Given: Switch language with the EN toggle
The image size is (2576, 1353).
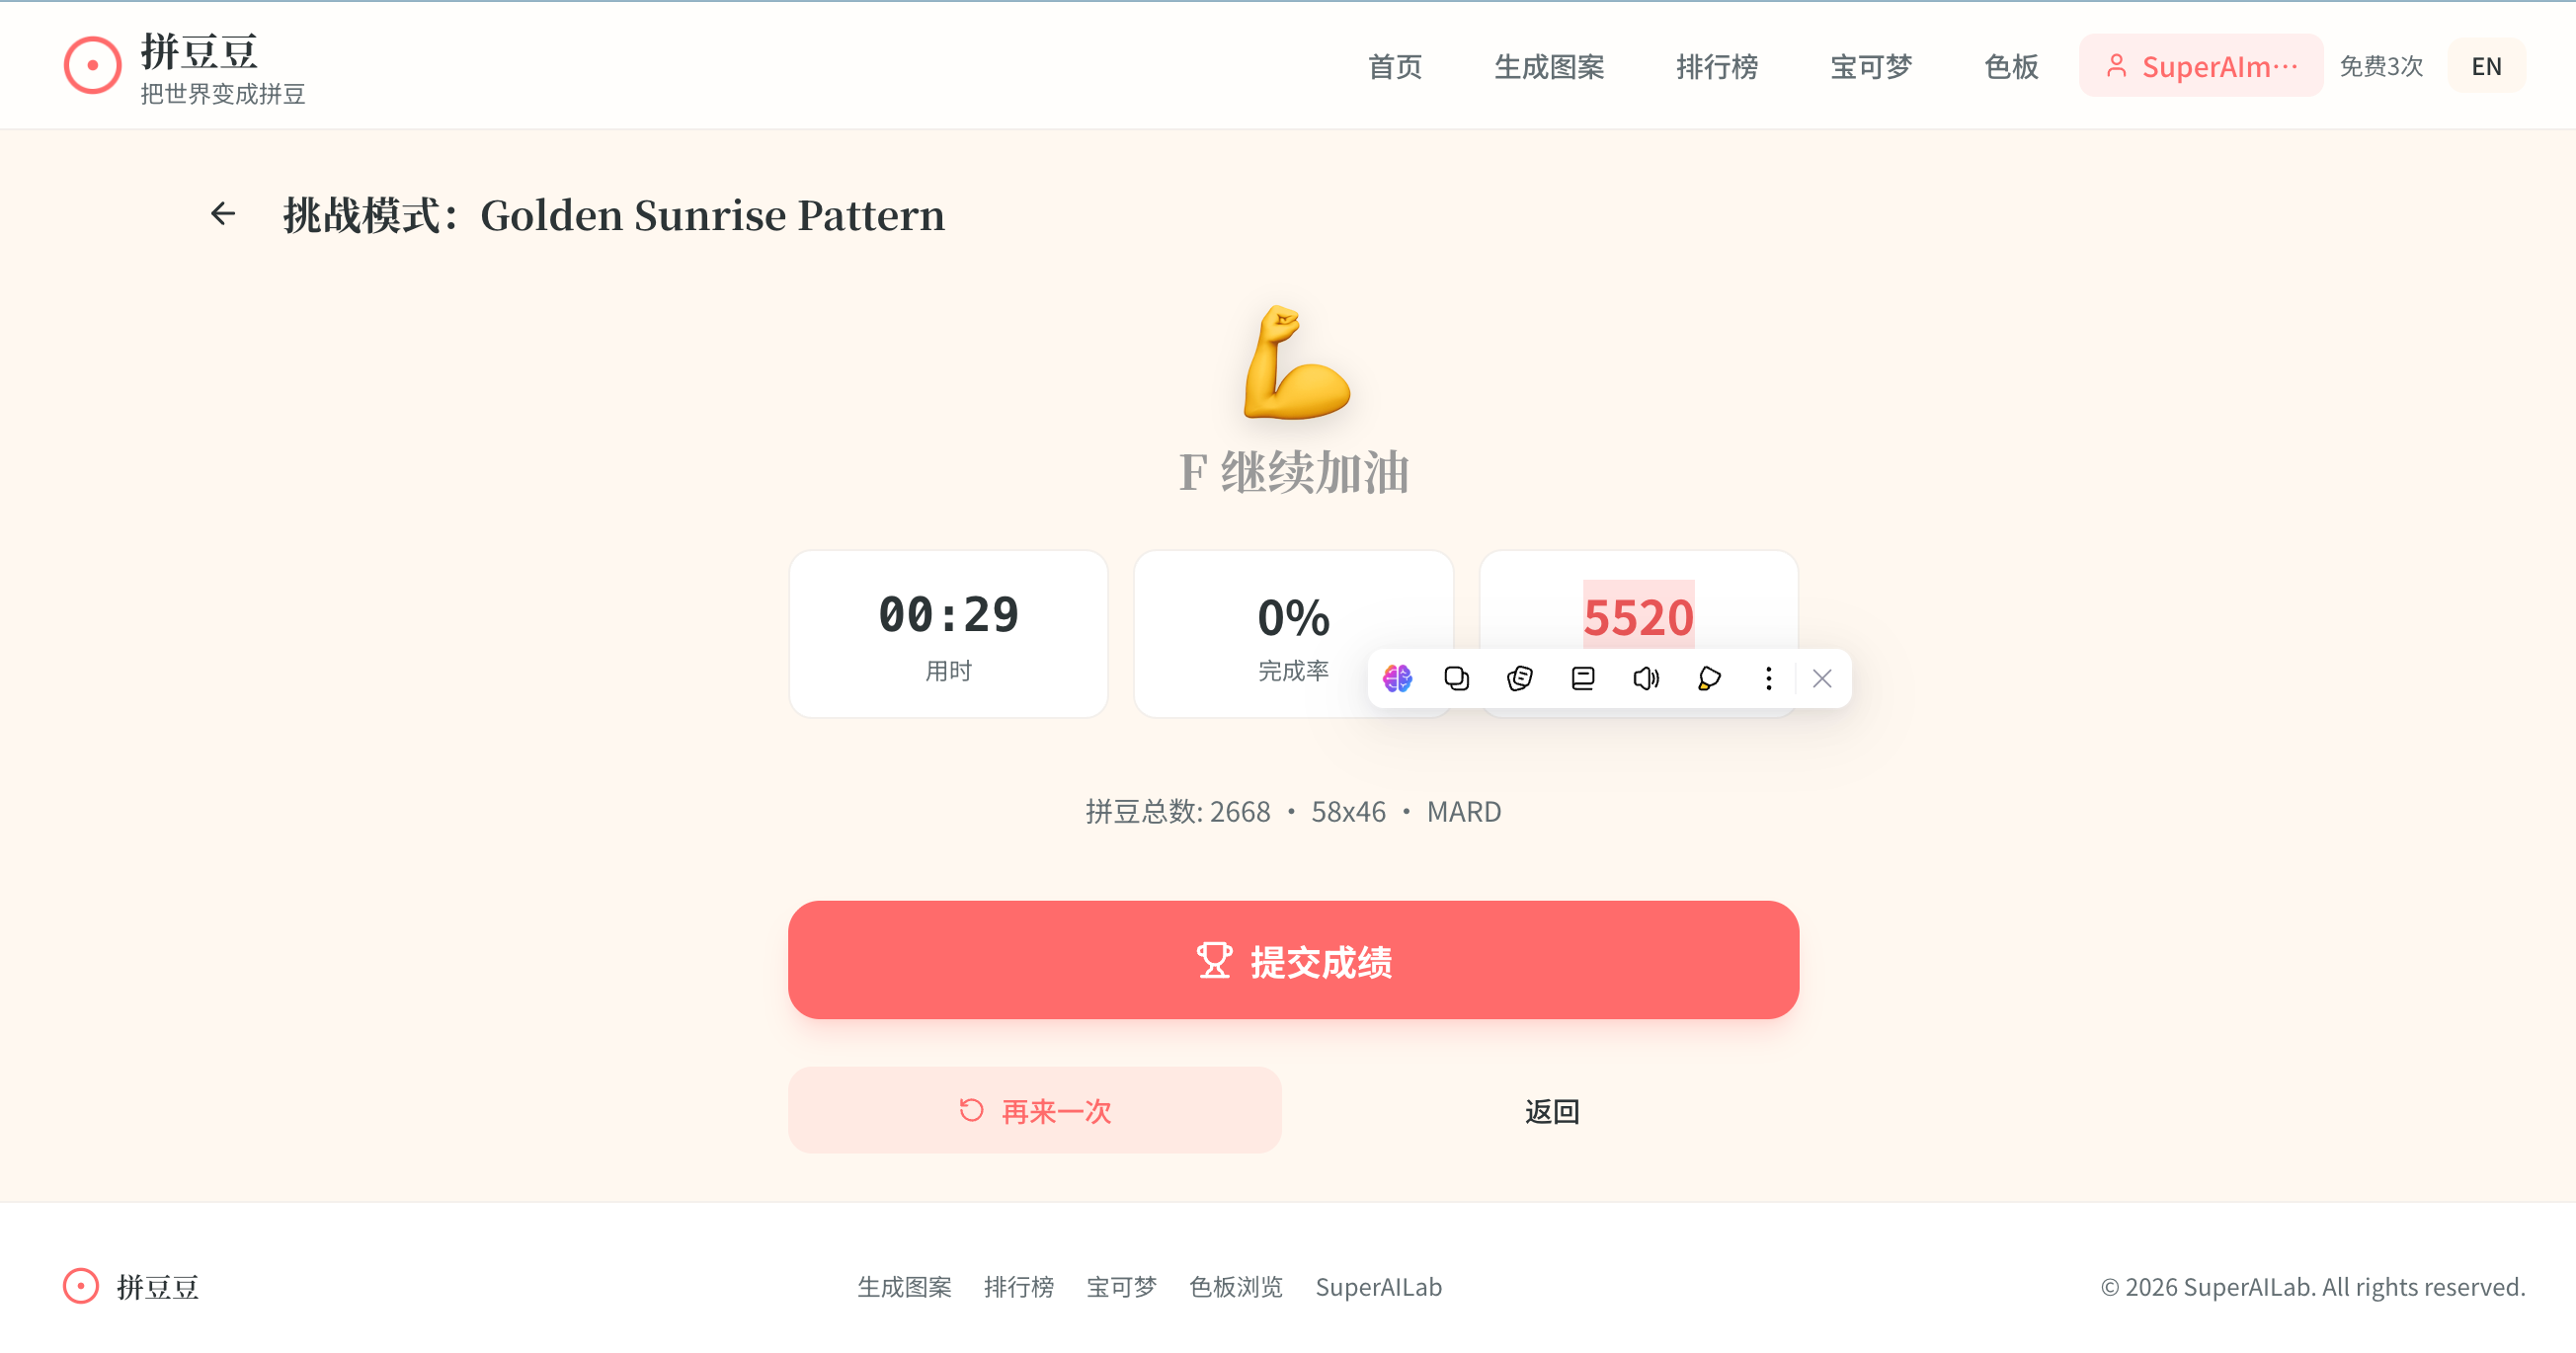Looking at the screenshot, I should point(2486,67).
